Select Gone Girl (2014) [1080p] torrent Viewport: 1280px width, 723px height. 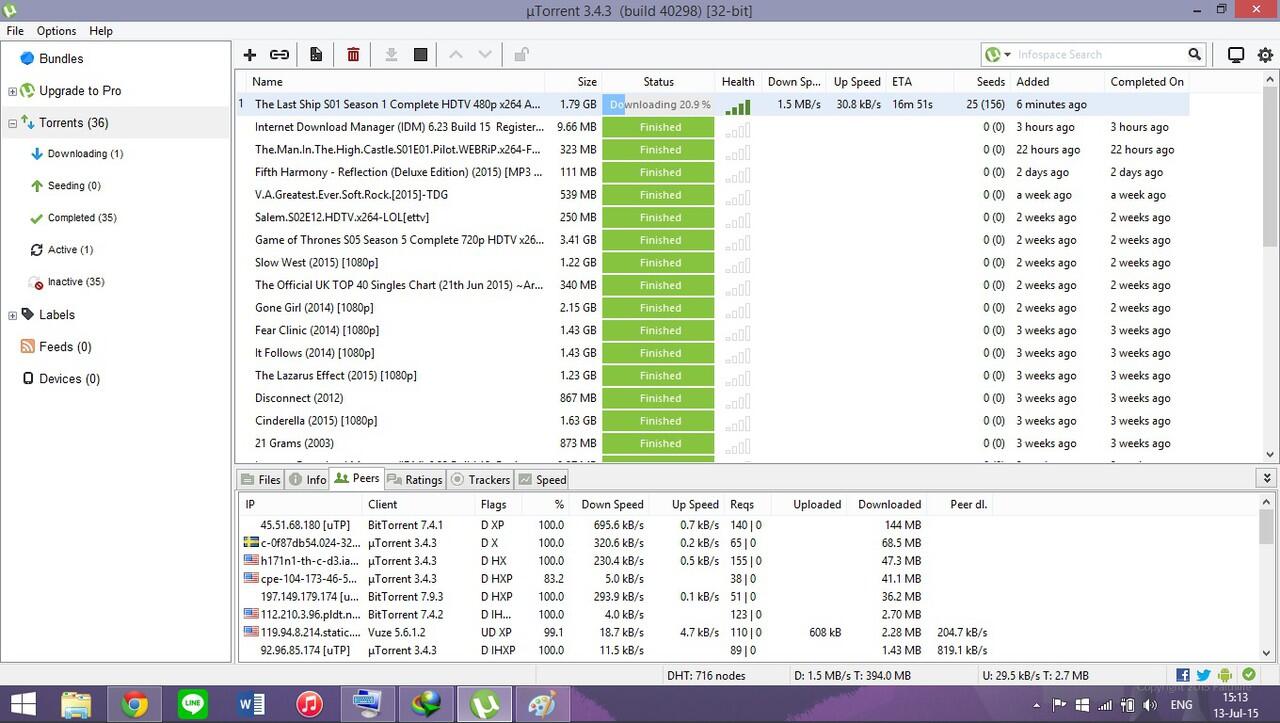316,308
